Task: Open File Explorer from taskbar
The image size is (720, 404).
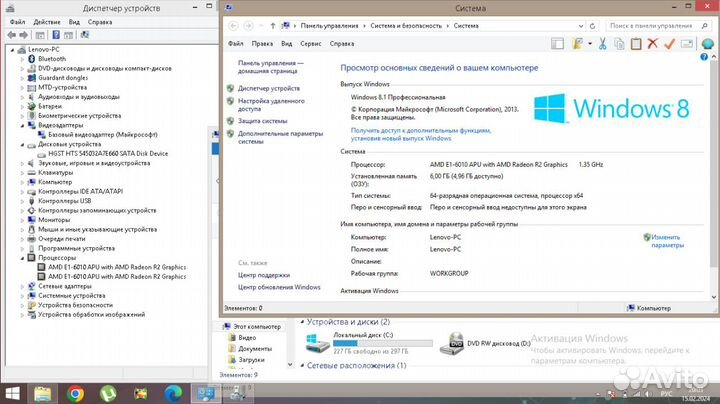Action: (x=43, y=394)
